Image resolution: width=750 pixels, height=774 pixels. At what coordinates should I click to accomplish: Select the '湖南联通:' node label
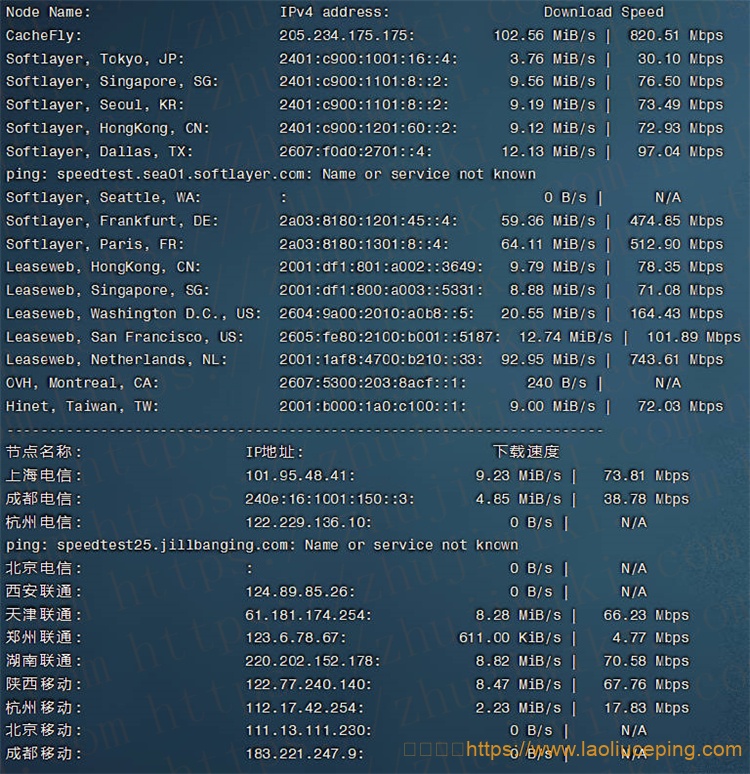pos(43,661)
